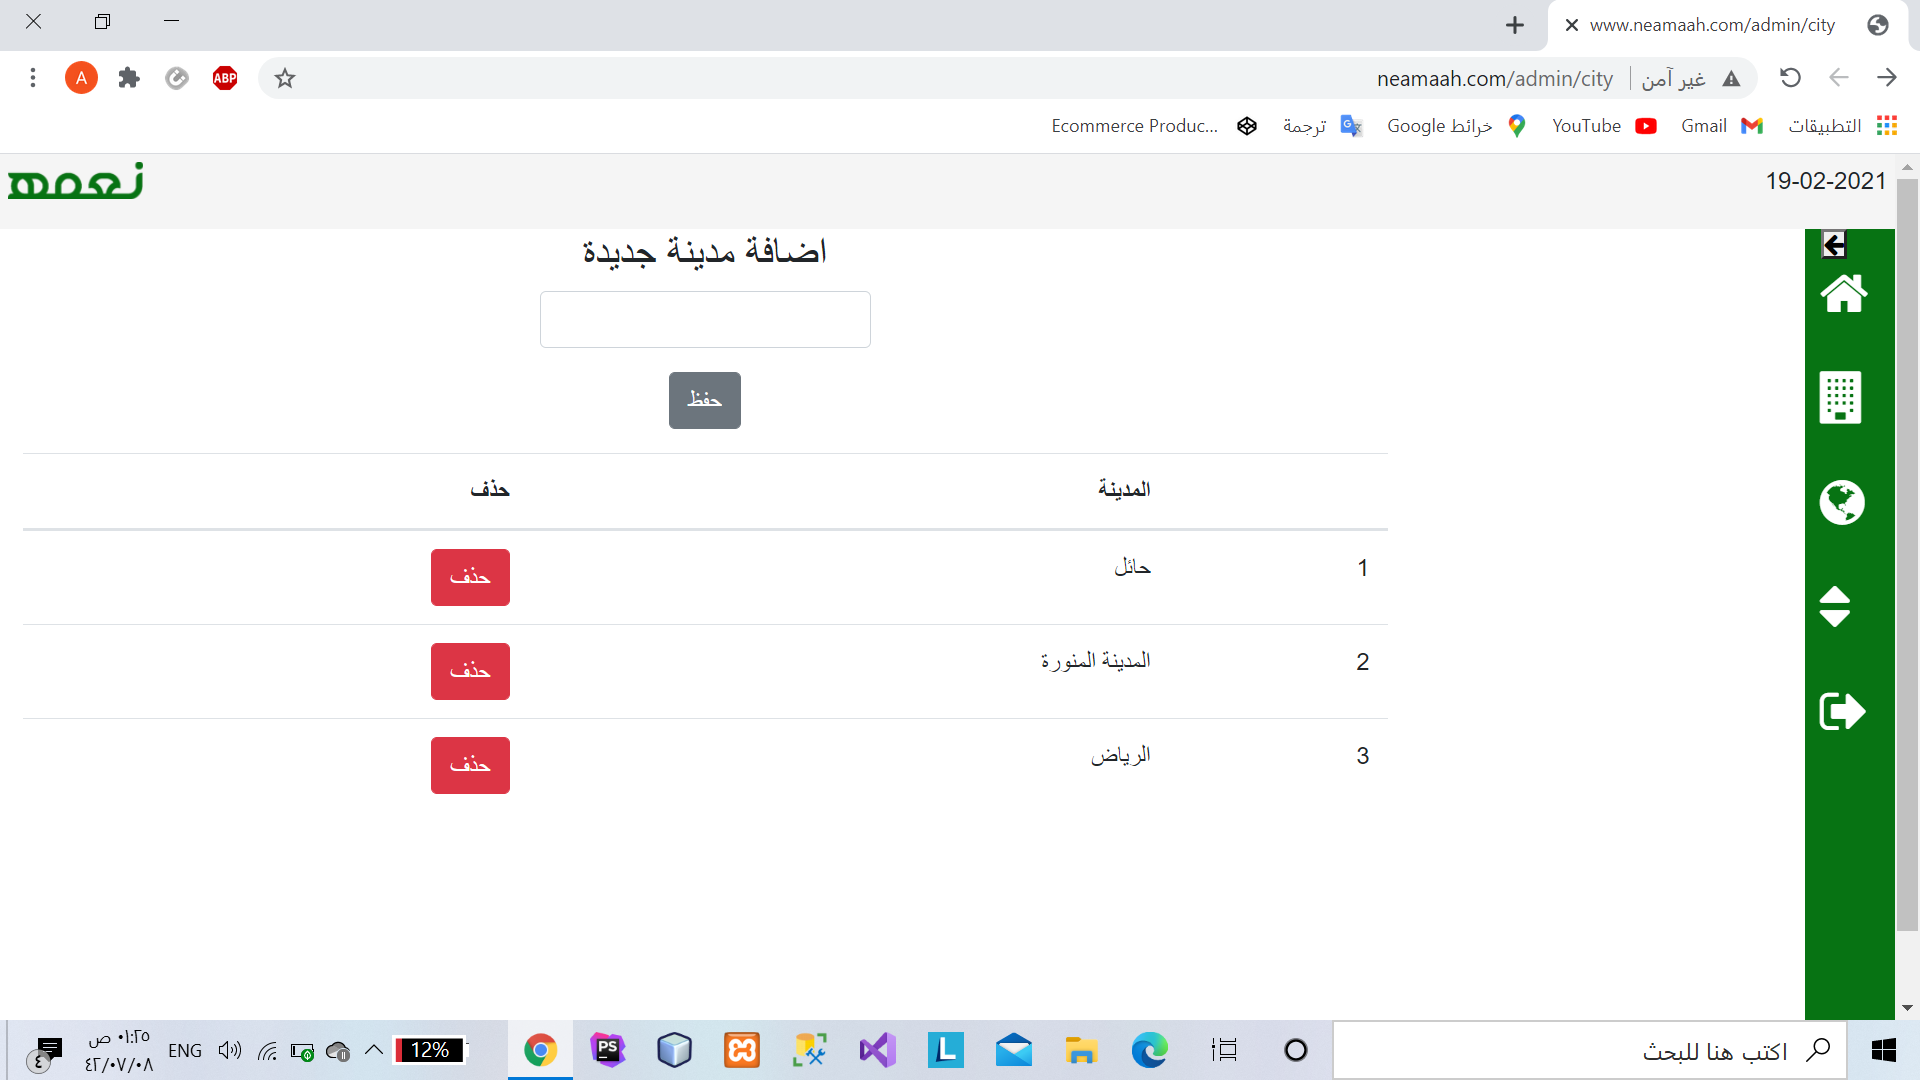Screen dimensions: 1920x1080
Task: Show hidden system tray icons chevron
Action: pyautogui.click(x=374, y=1050)
